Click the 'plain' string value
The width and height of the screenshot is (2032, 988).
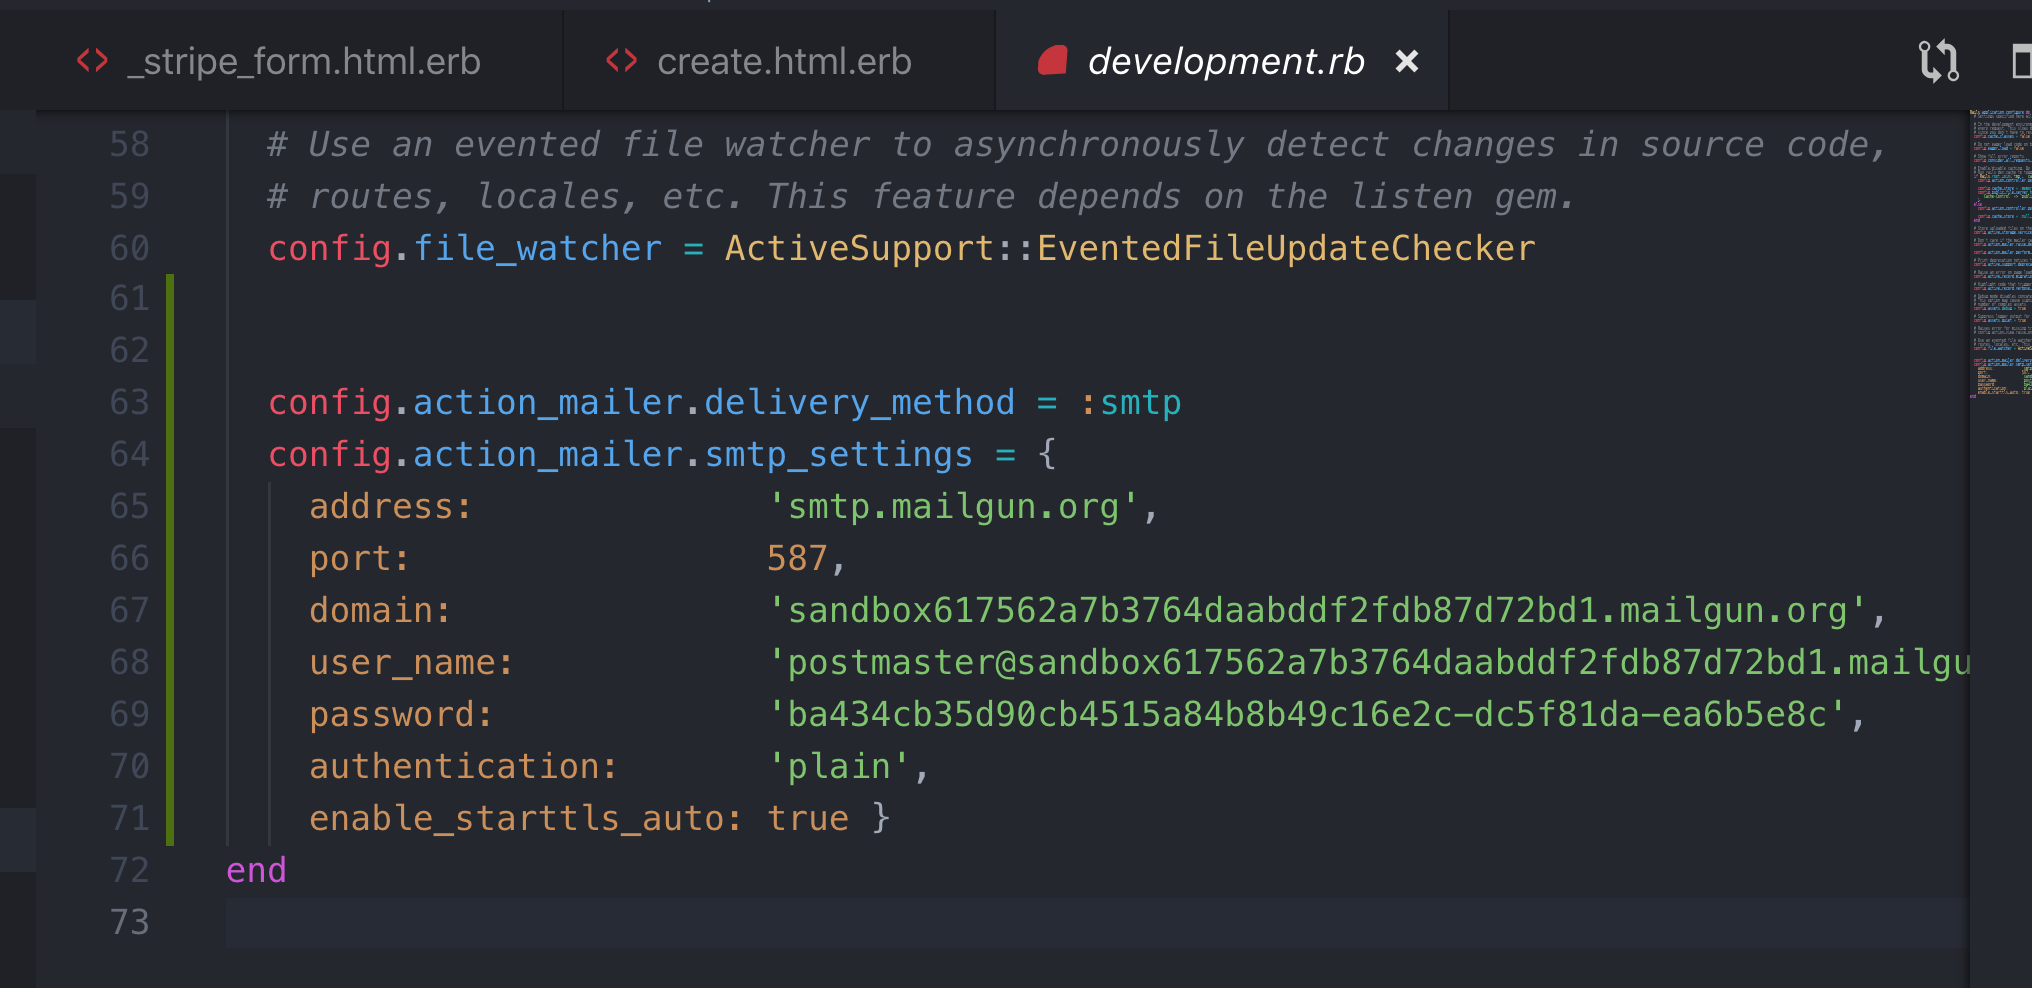click(839, 767)
